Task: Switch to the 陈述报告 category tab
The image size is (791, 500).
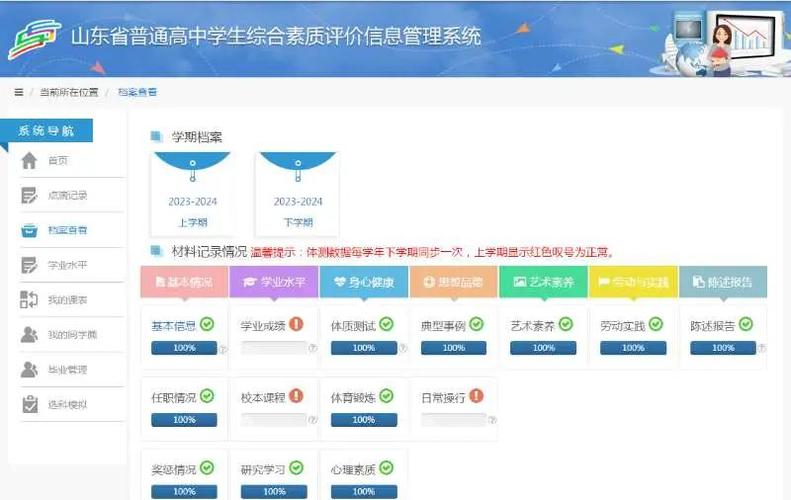Action: 723,282
